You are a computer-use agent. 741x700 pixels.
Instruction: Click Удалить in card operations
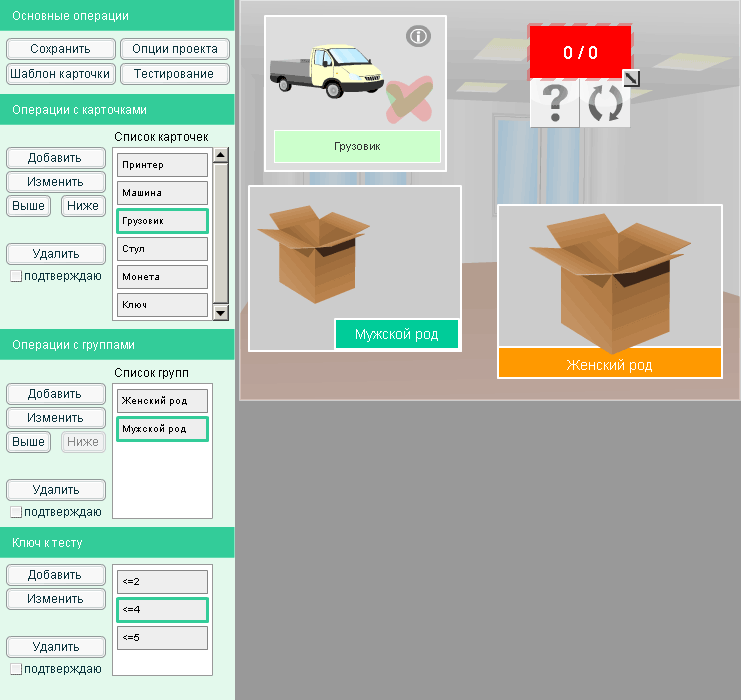tap(56, 254)
